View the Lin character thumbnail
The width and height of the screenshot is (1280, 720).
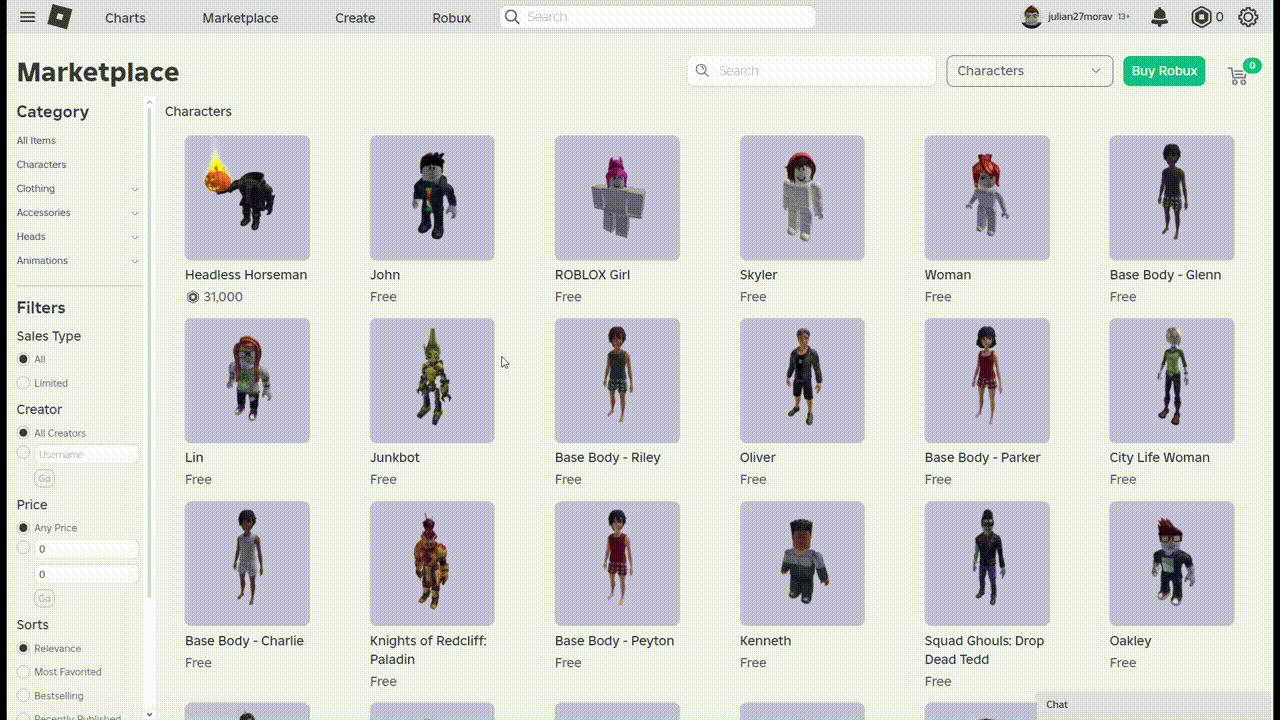click(247, 381)
